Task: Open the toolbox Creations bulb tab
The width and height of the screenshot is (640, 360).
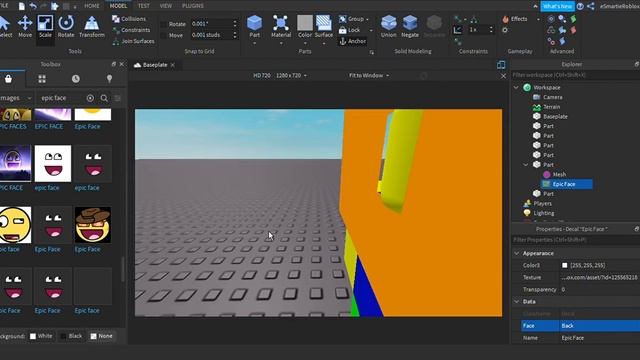Action: pyautogui.click(x=109, y=79)
